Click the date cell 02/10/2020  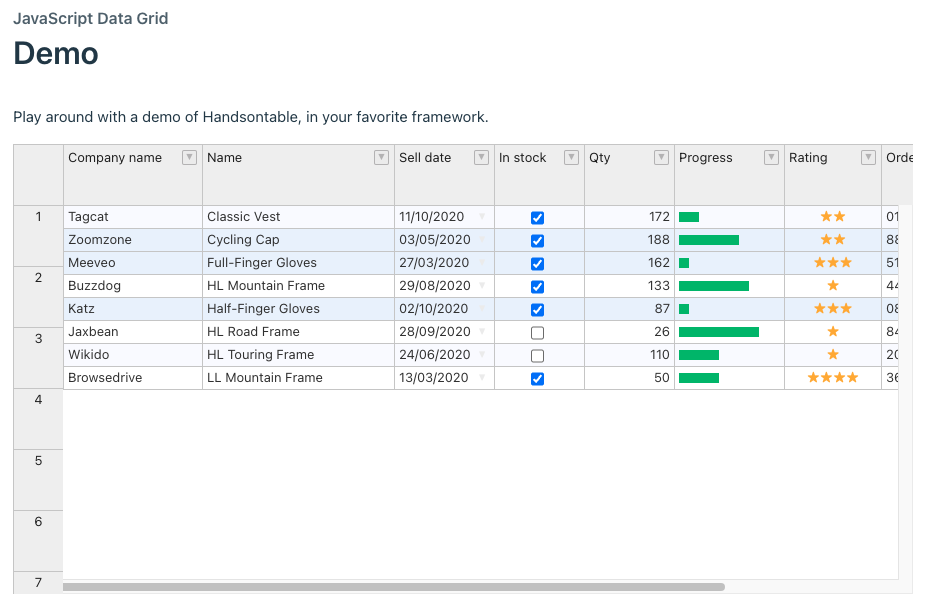[x=444, y=308]
